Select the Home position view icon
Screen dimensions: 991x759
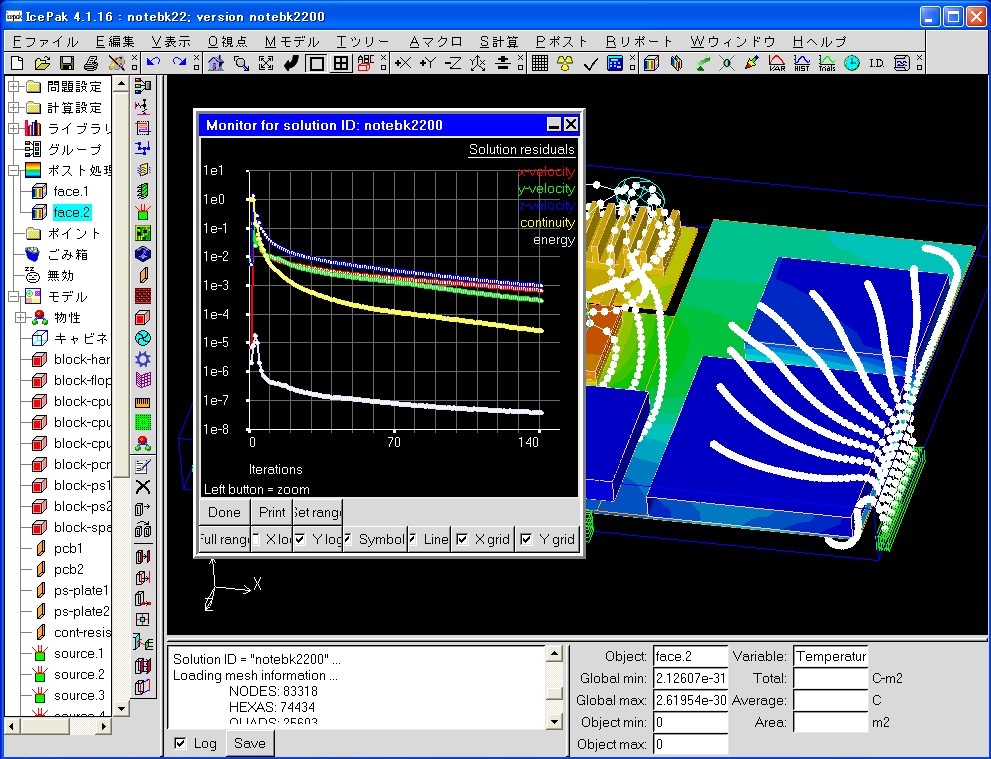(216, 63)
